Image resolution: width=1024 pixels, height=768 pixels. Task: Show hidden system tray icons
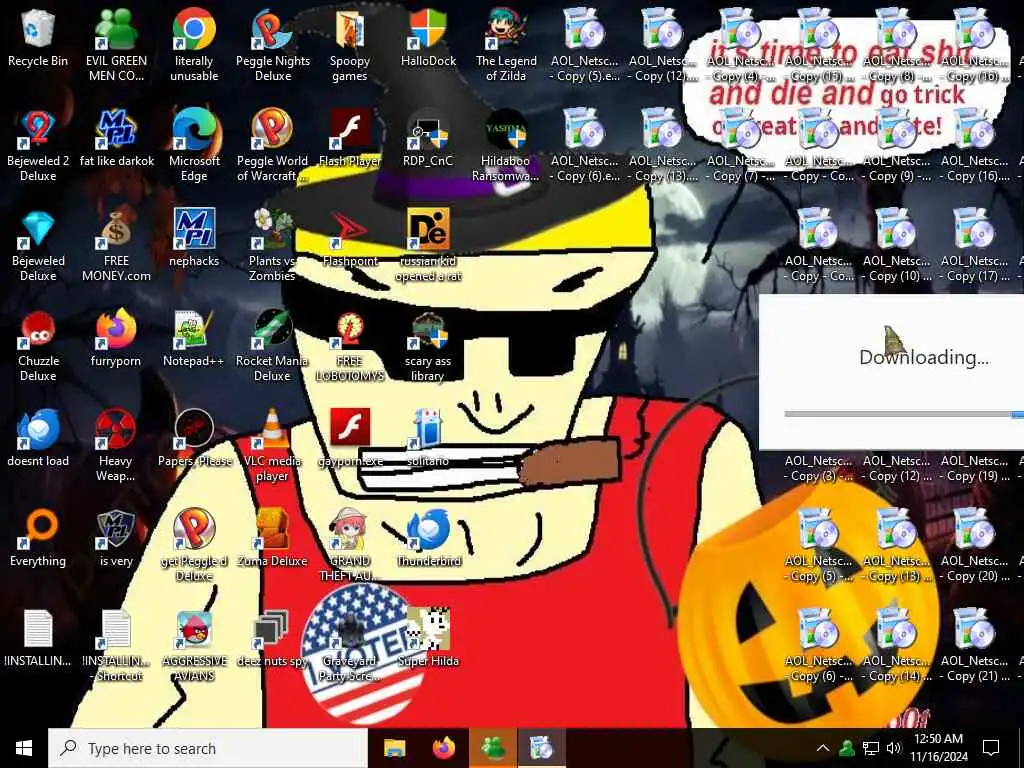[823, 748]
